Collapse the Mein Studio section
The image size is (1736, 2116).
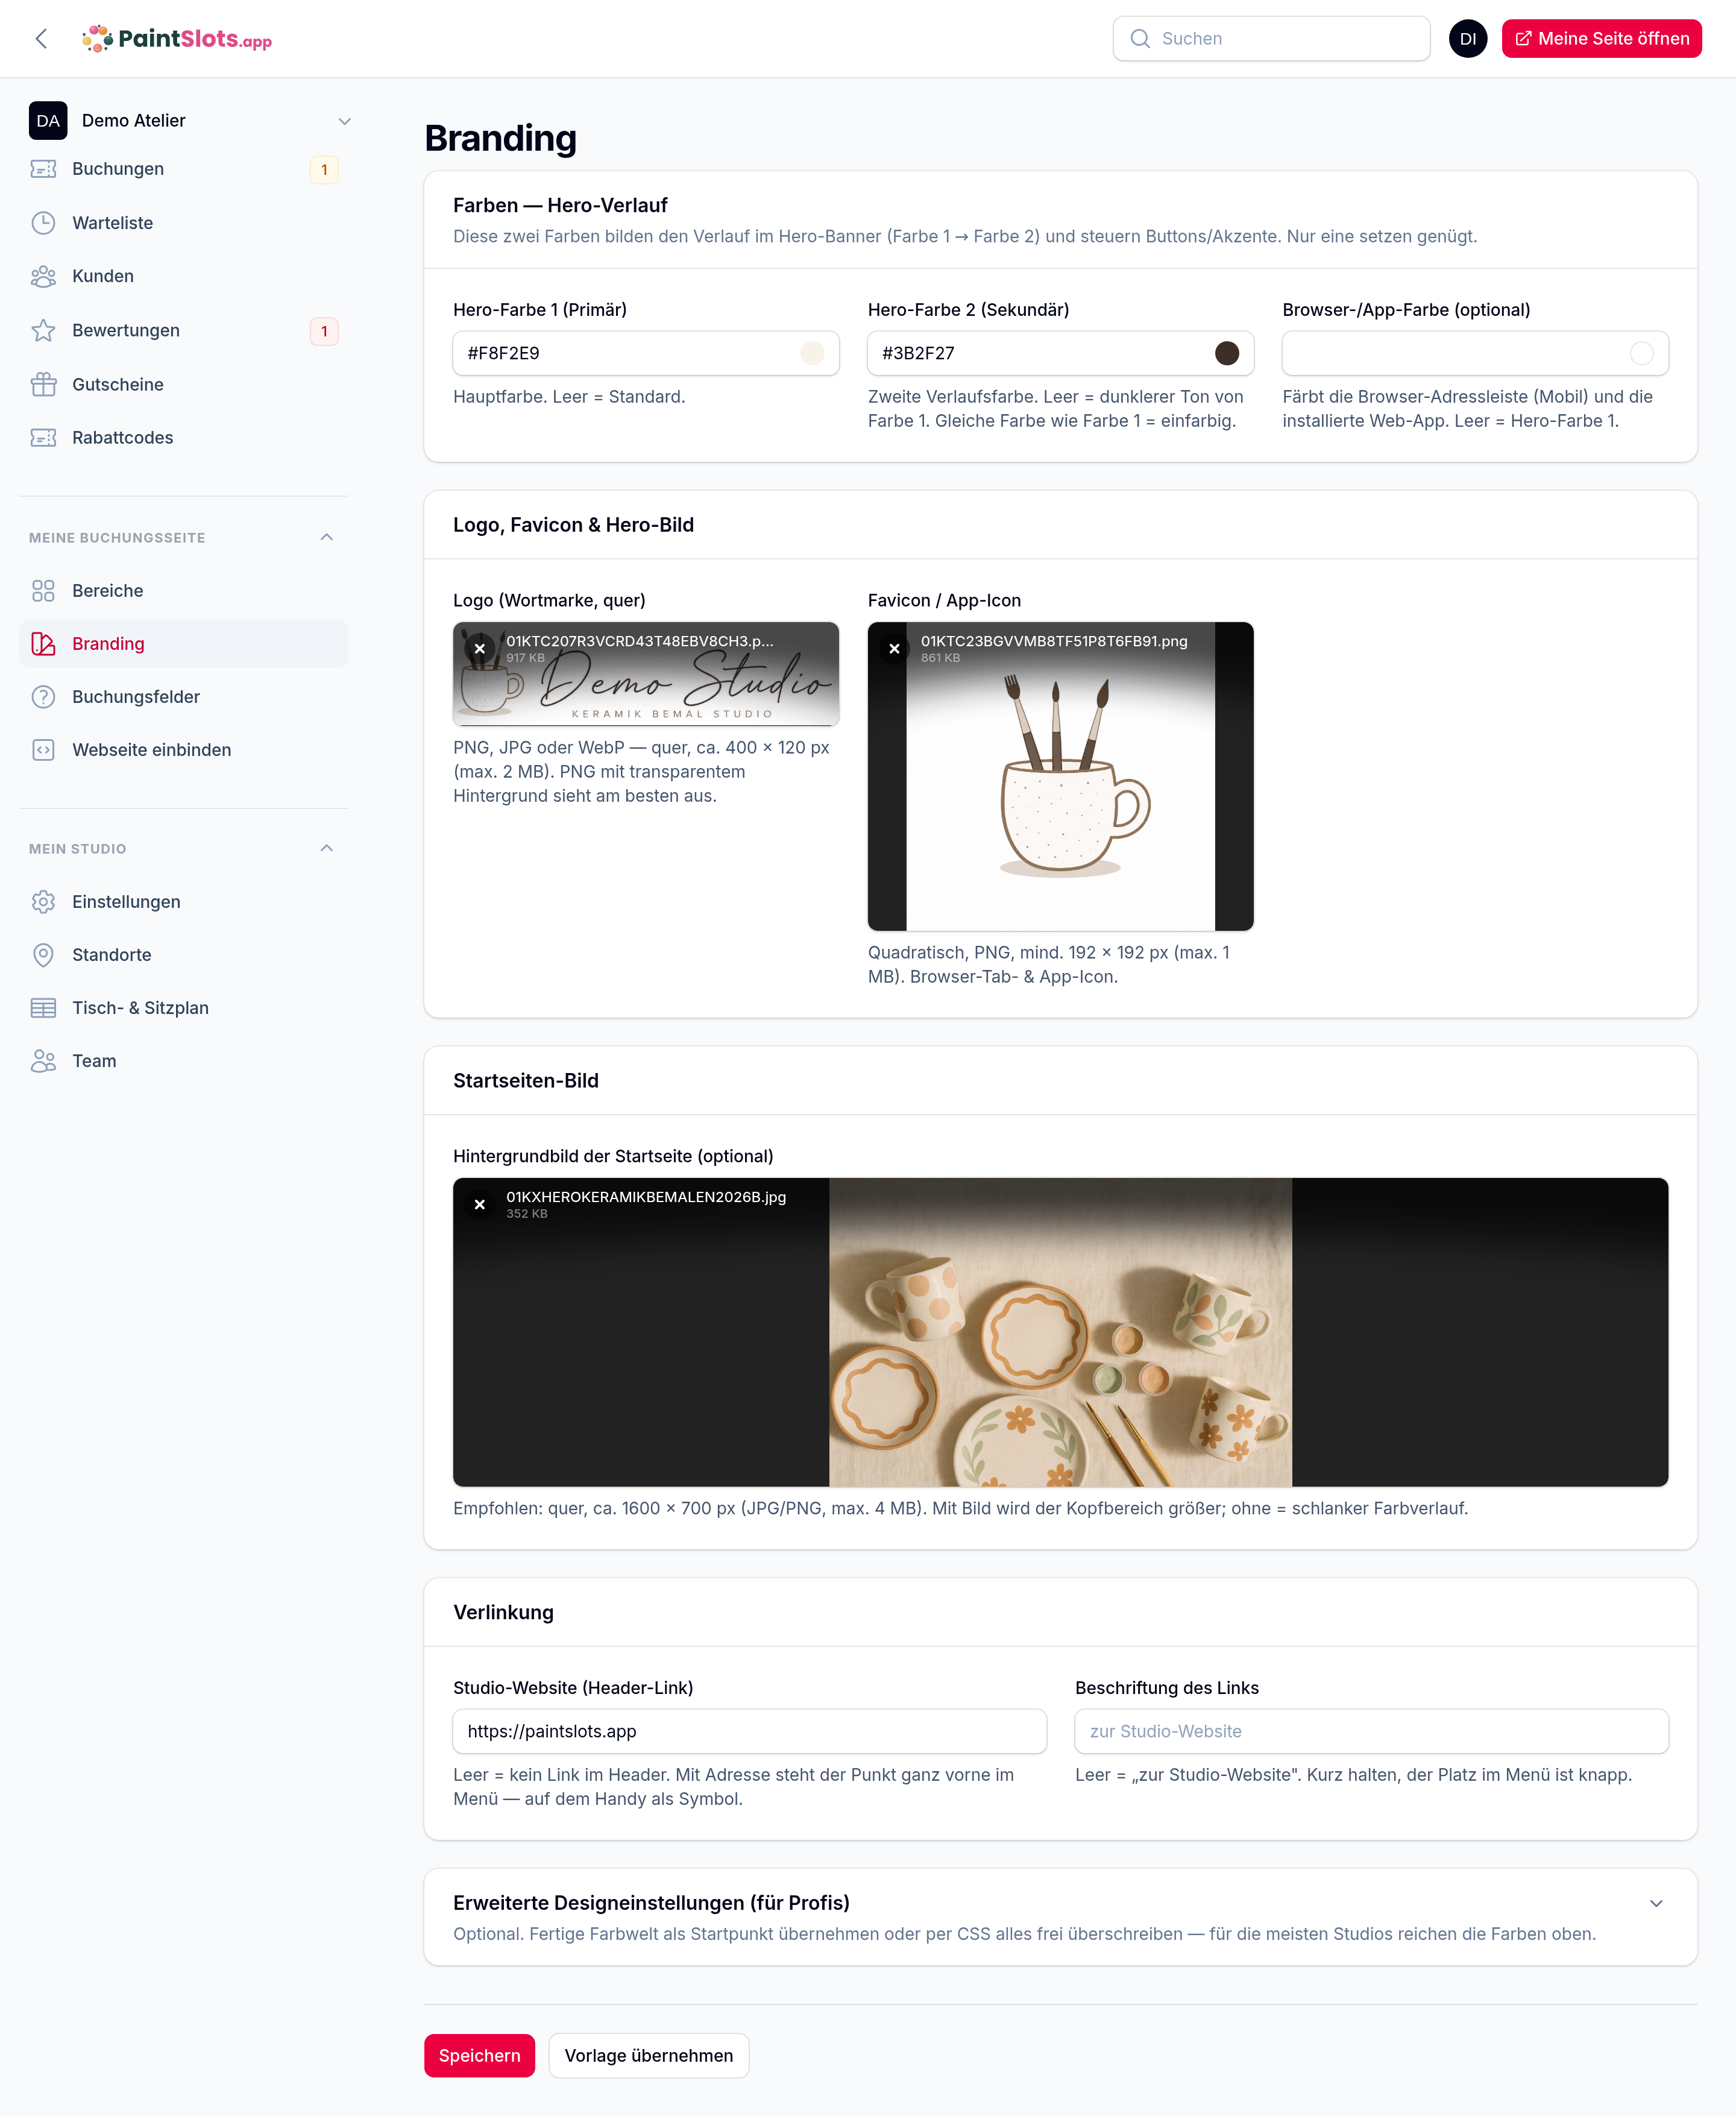click(326, 848)
